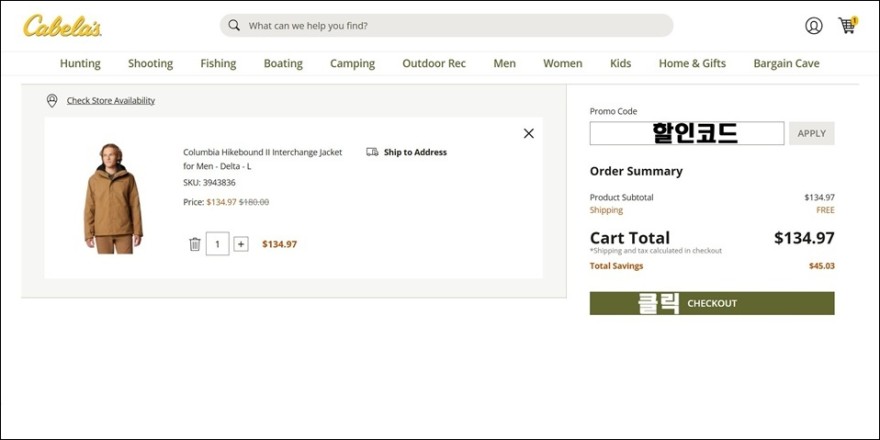The width and height of the screenshot is (880, 440).
Task: Open the Columbia Hikebound II jacket title
Action: (x=262, y=159)
